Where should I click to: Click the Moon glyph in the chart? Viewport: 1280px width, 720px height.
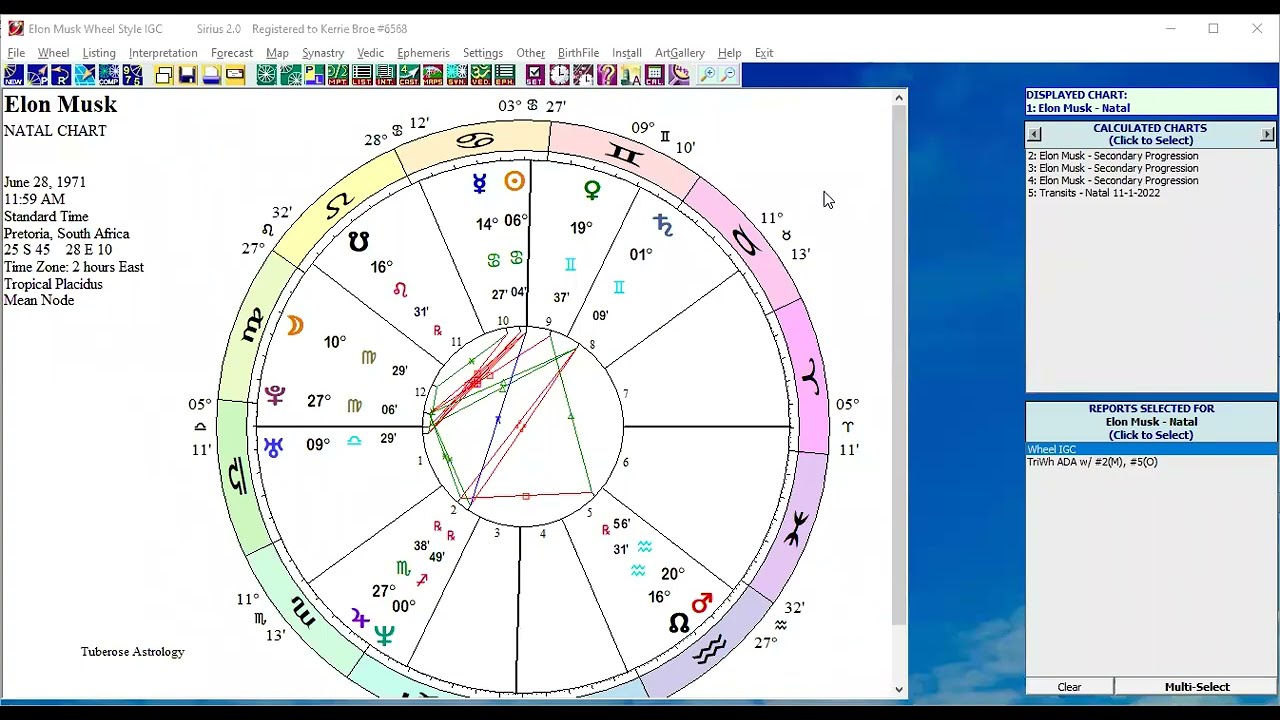(x=295, y=325)
